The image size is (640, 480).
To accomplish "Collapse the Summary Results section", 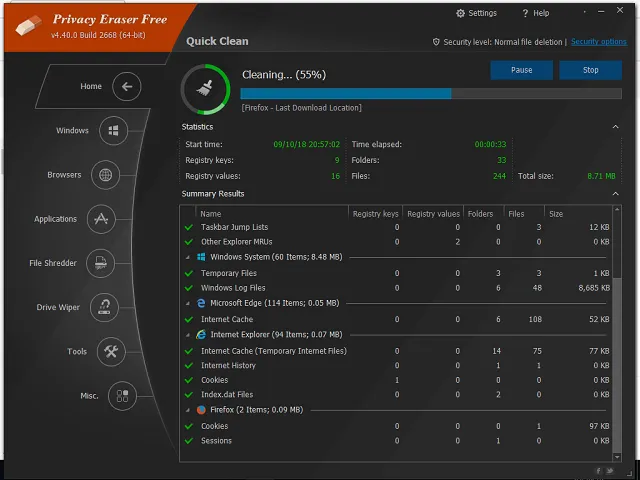I will tap(616, 194).
